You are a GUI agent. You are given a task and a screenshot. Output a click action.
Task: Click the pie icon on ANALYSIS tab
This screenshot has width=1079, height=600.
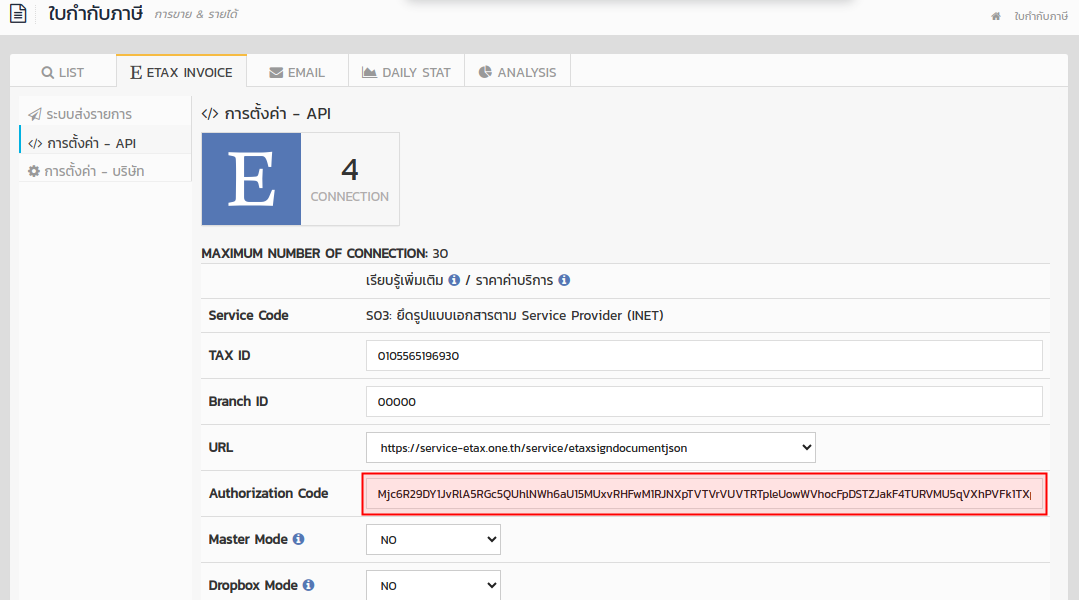485,72
